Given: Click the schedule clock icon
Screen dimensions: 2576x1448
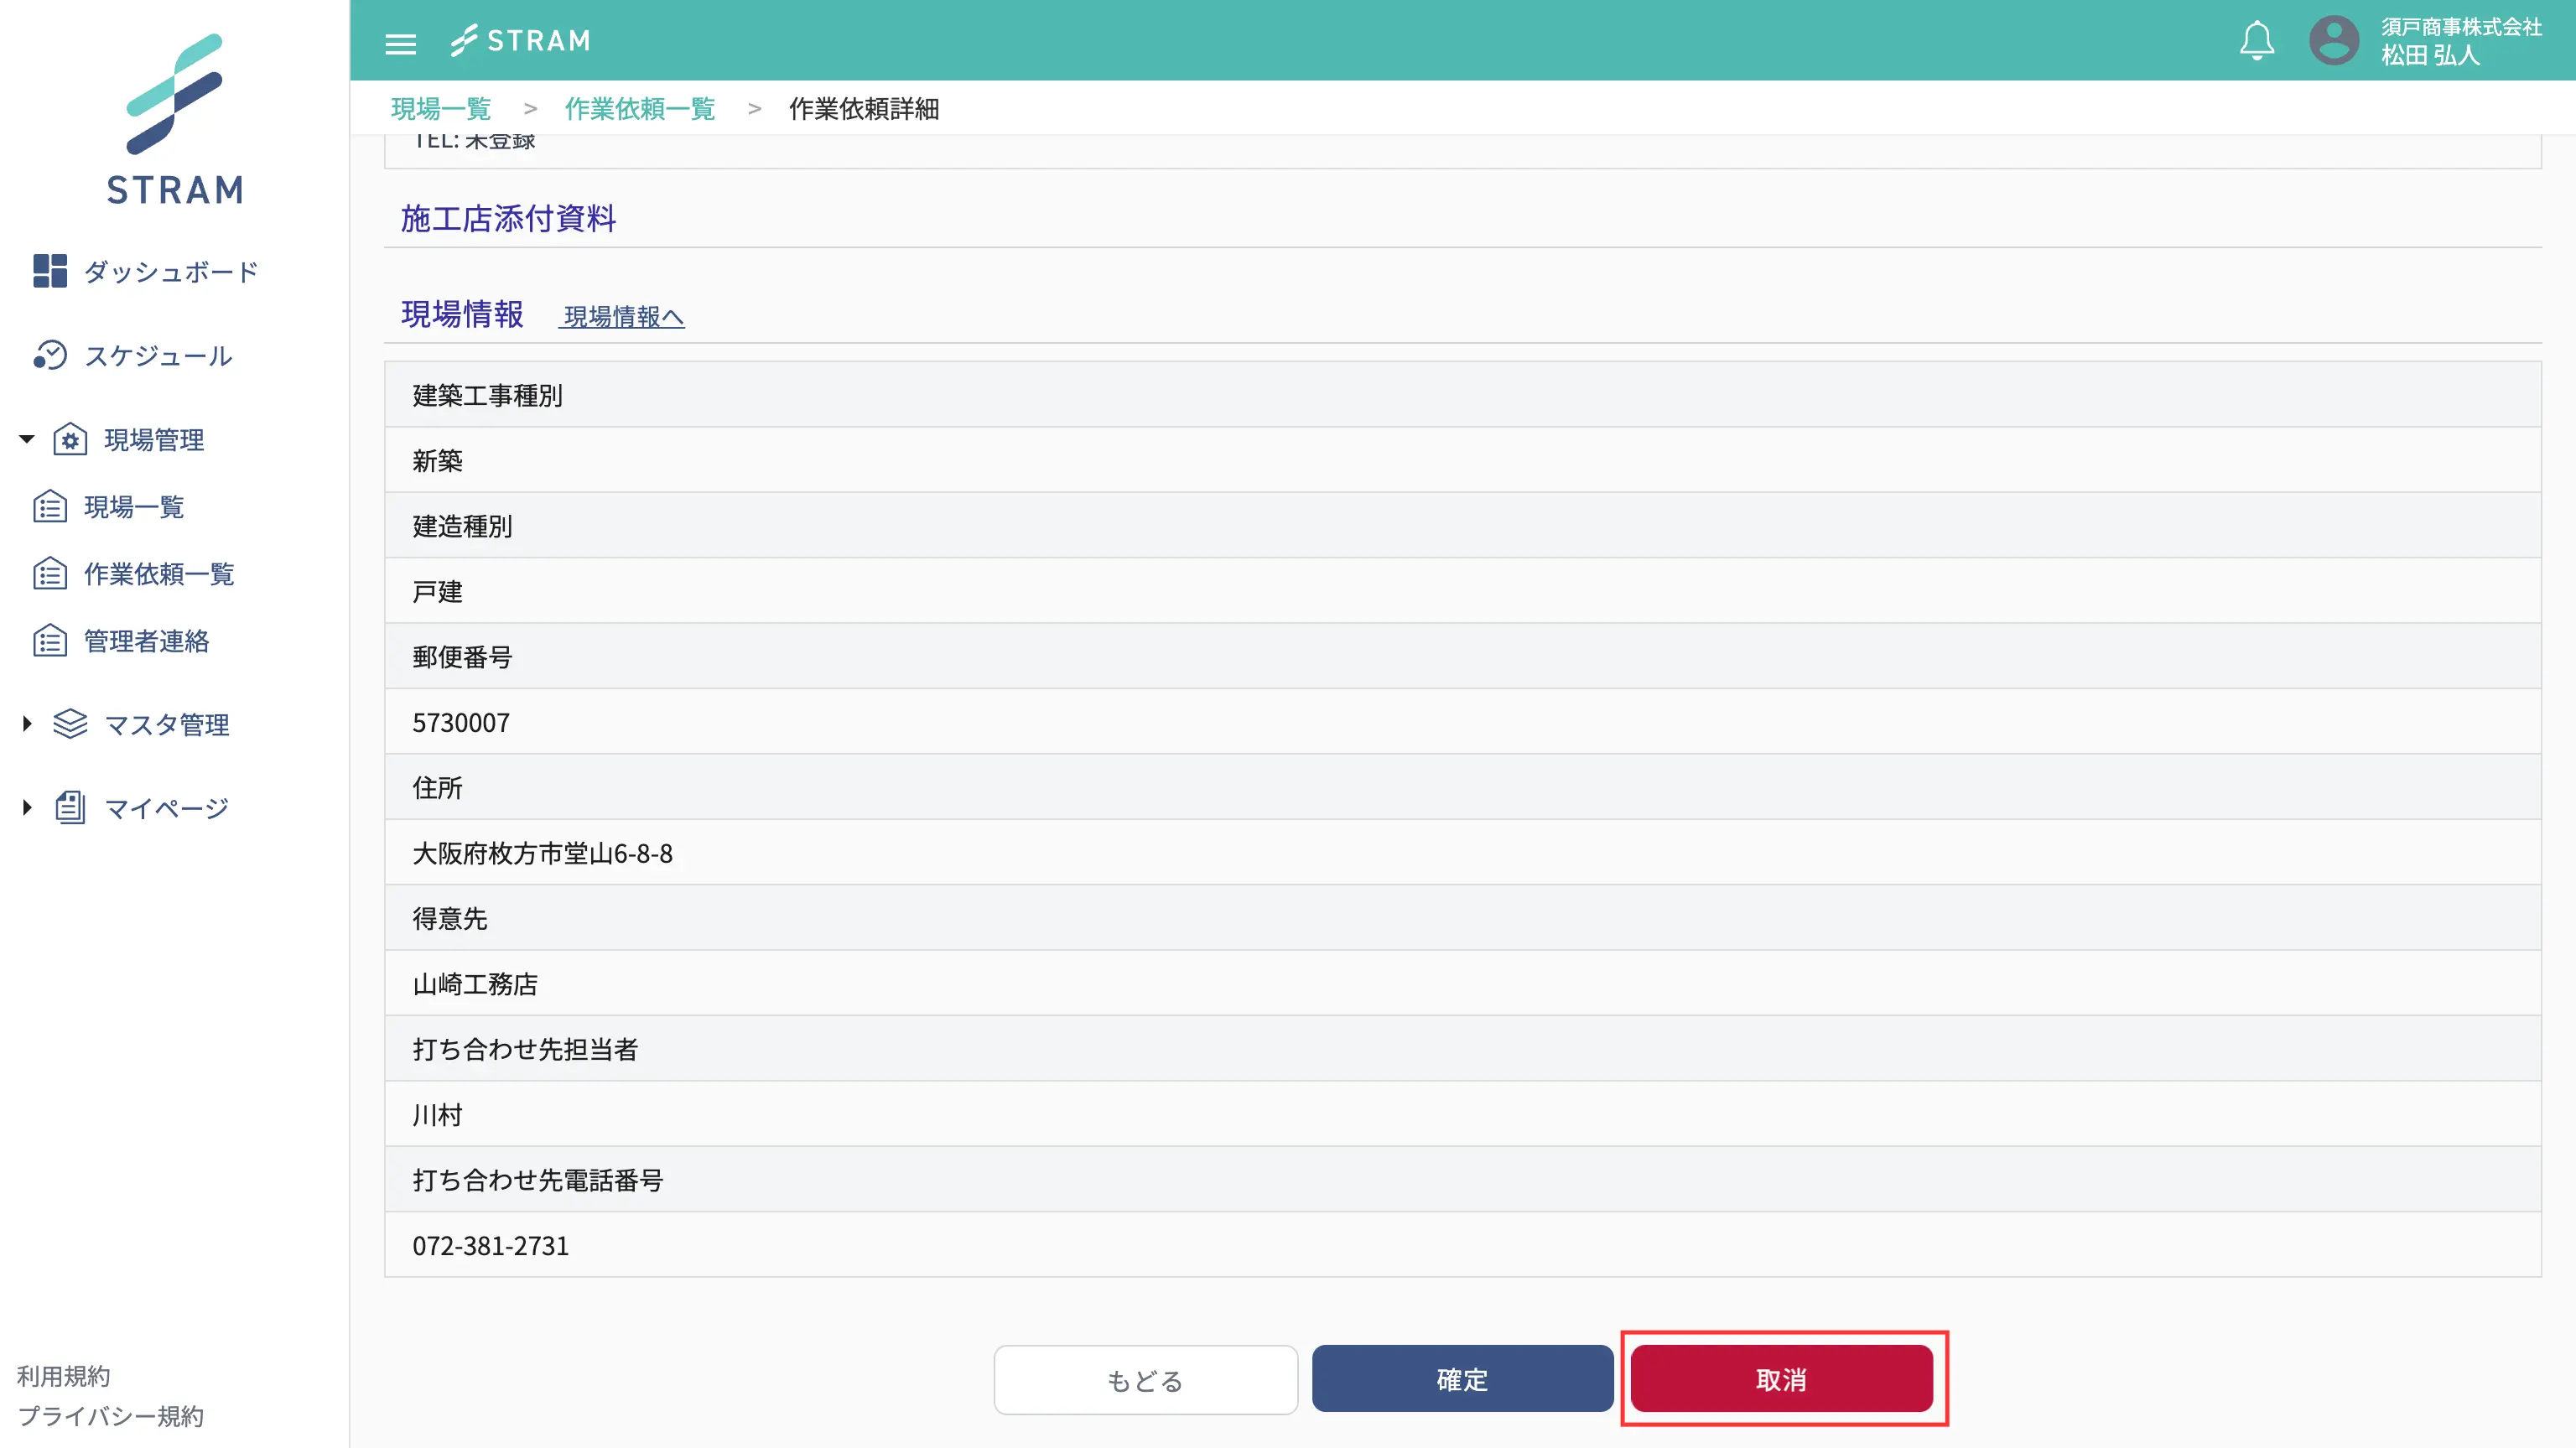Looking at the screenshot, I should (49, 355).
